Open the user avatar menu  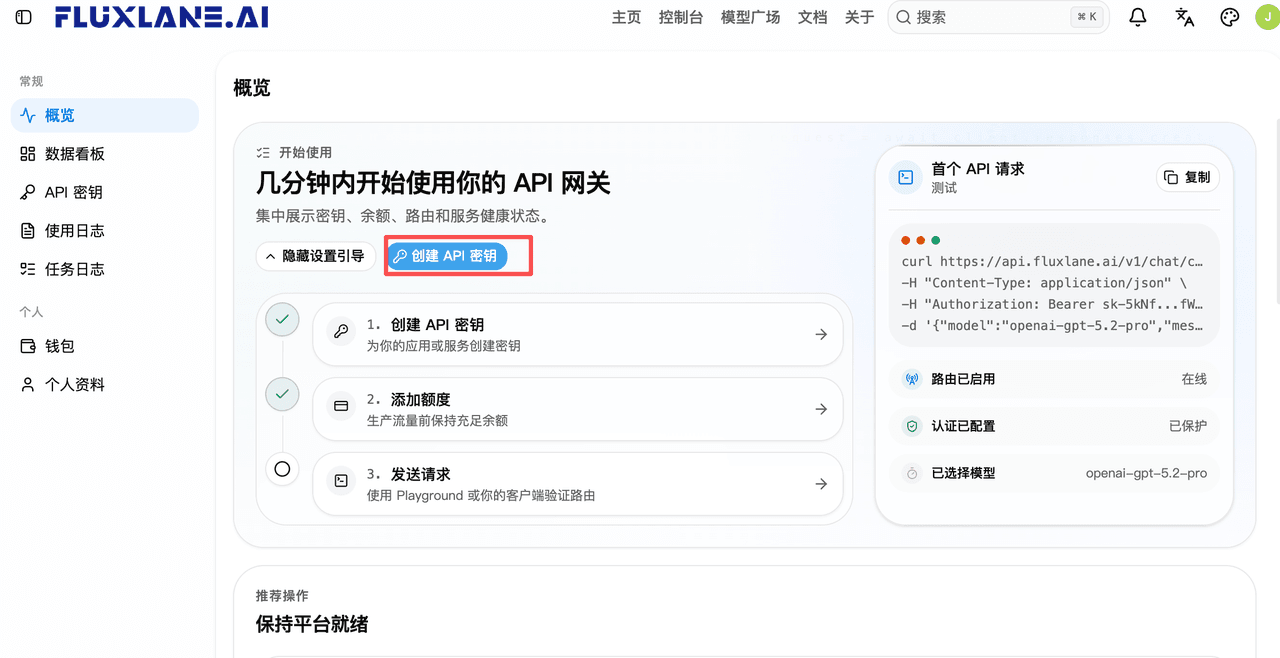coord(1267,17)
